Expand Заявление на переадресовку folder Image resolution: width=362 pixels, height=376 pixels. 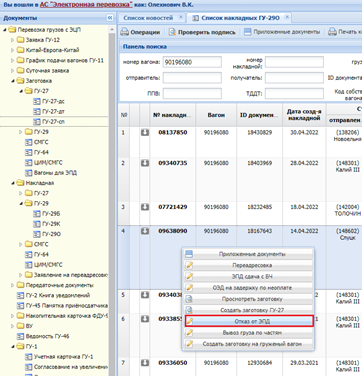[21, 275]
